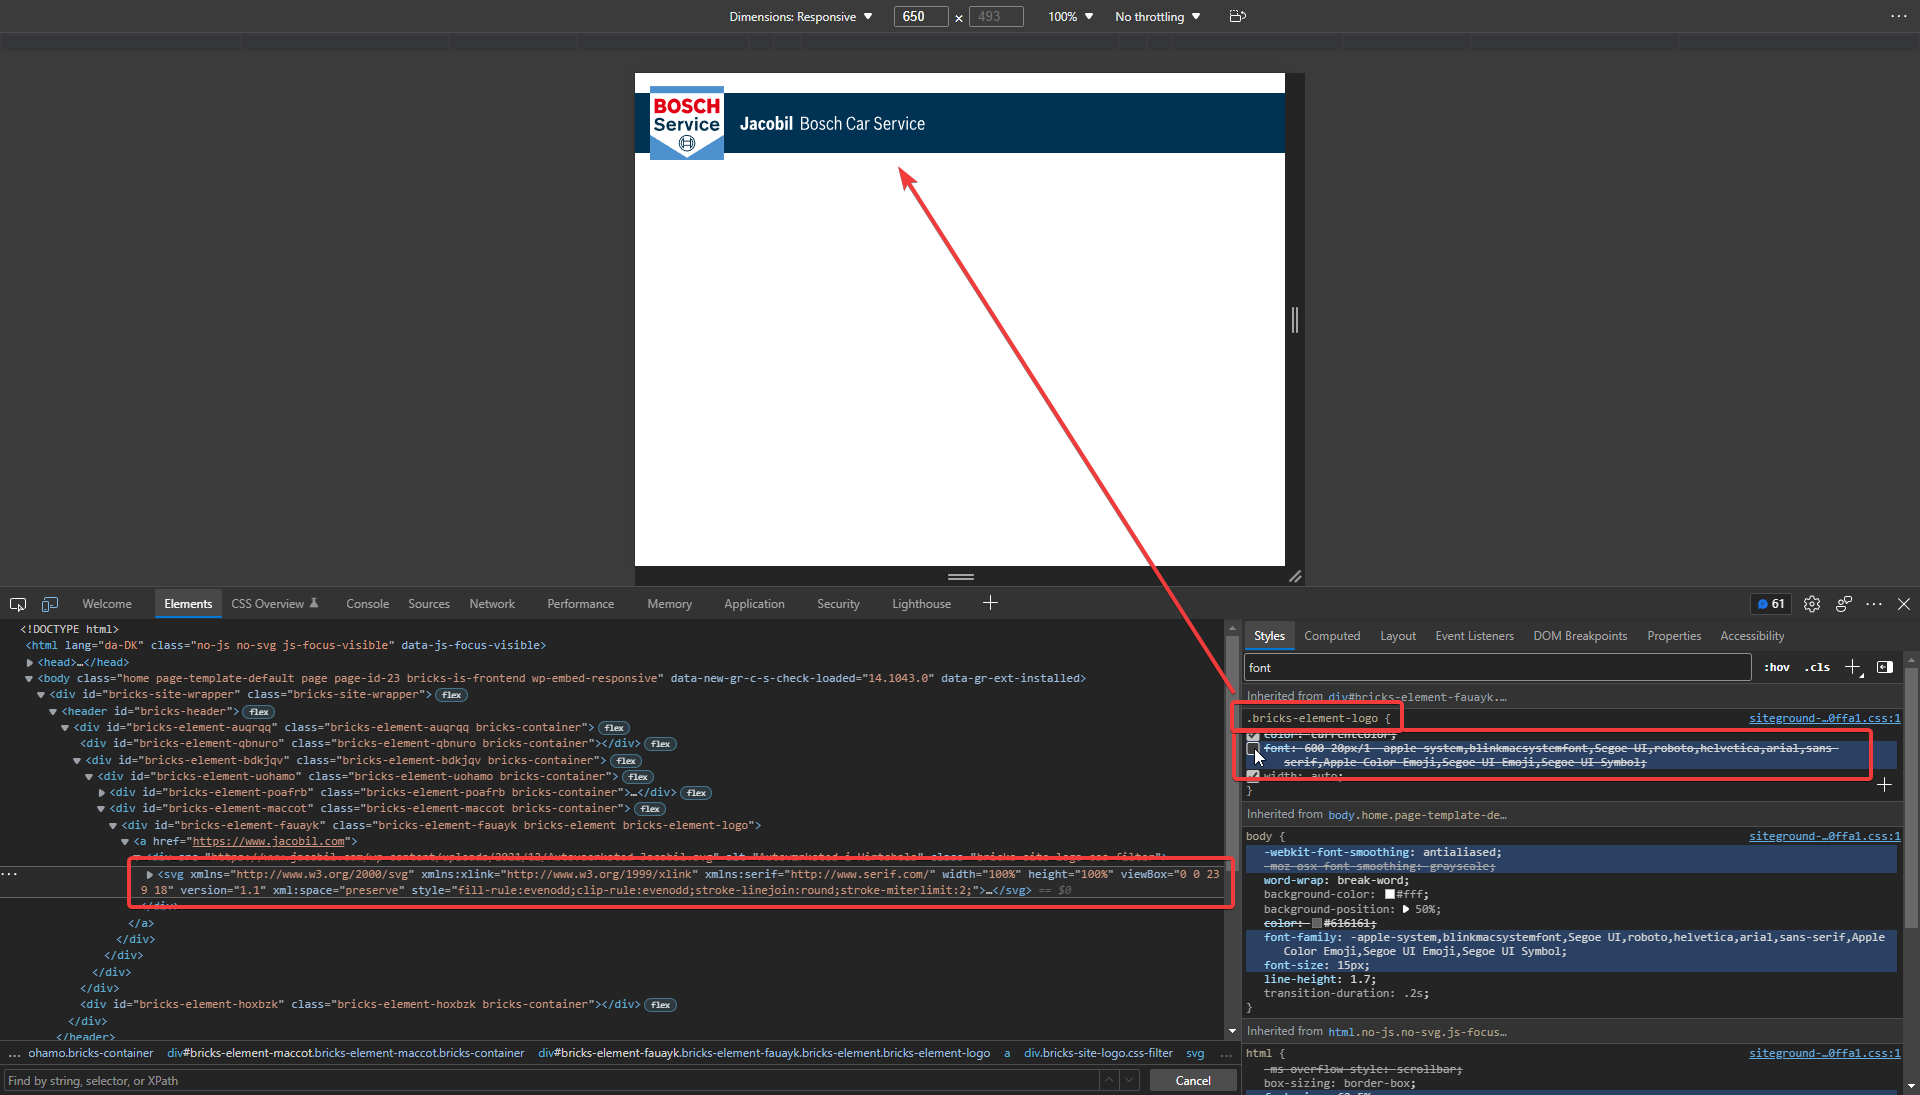Viewport: 1920px width, 1095px height.
Task: Toggle flex badge on bricks-element-hoxbzk div
Action: pyautogui.click(x=661, y=1005)
